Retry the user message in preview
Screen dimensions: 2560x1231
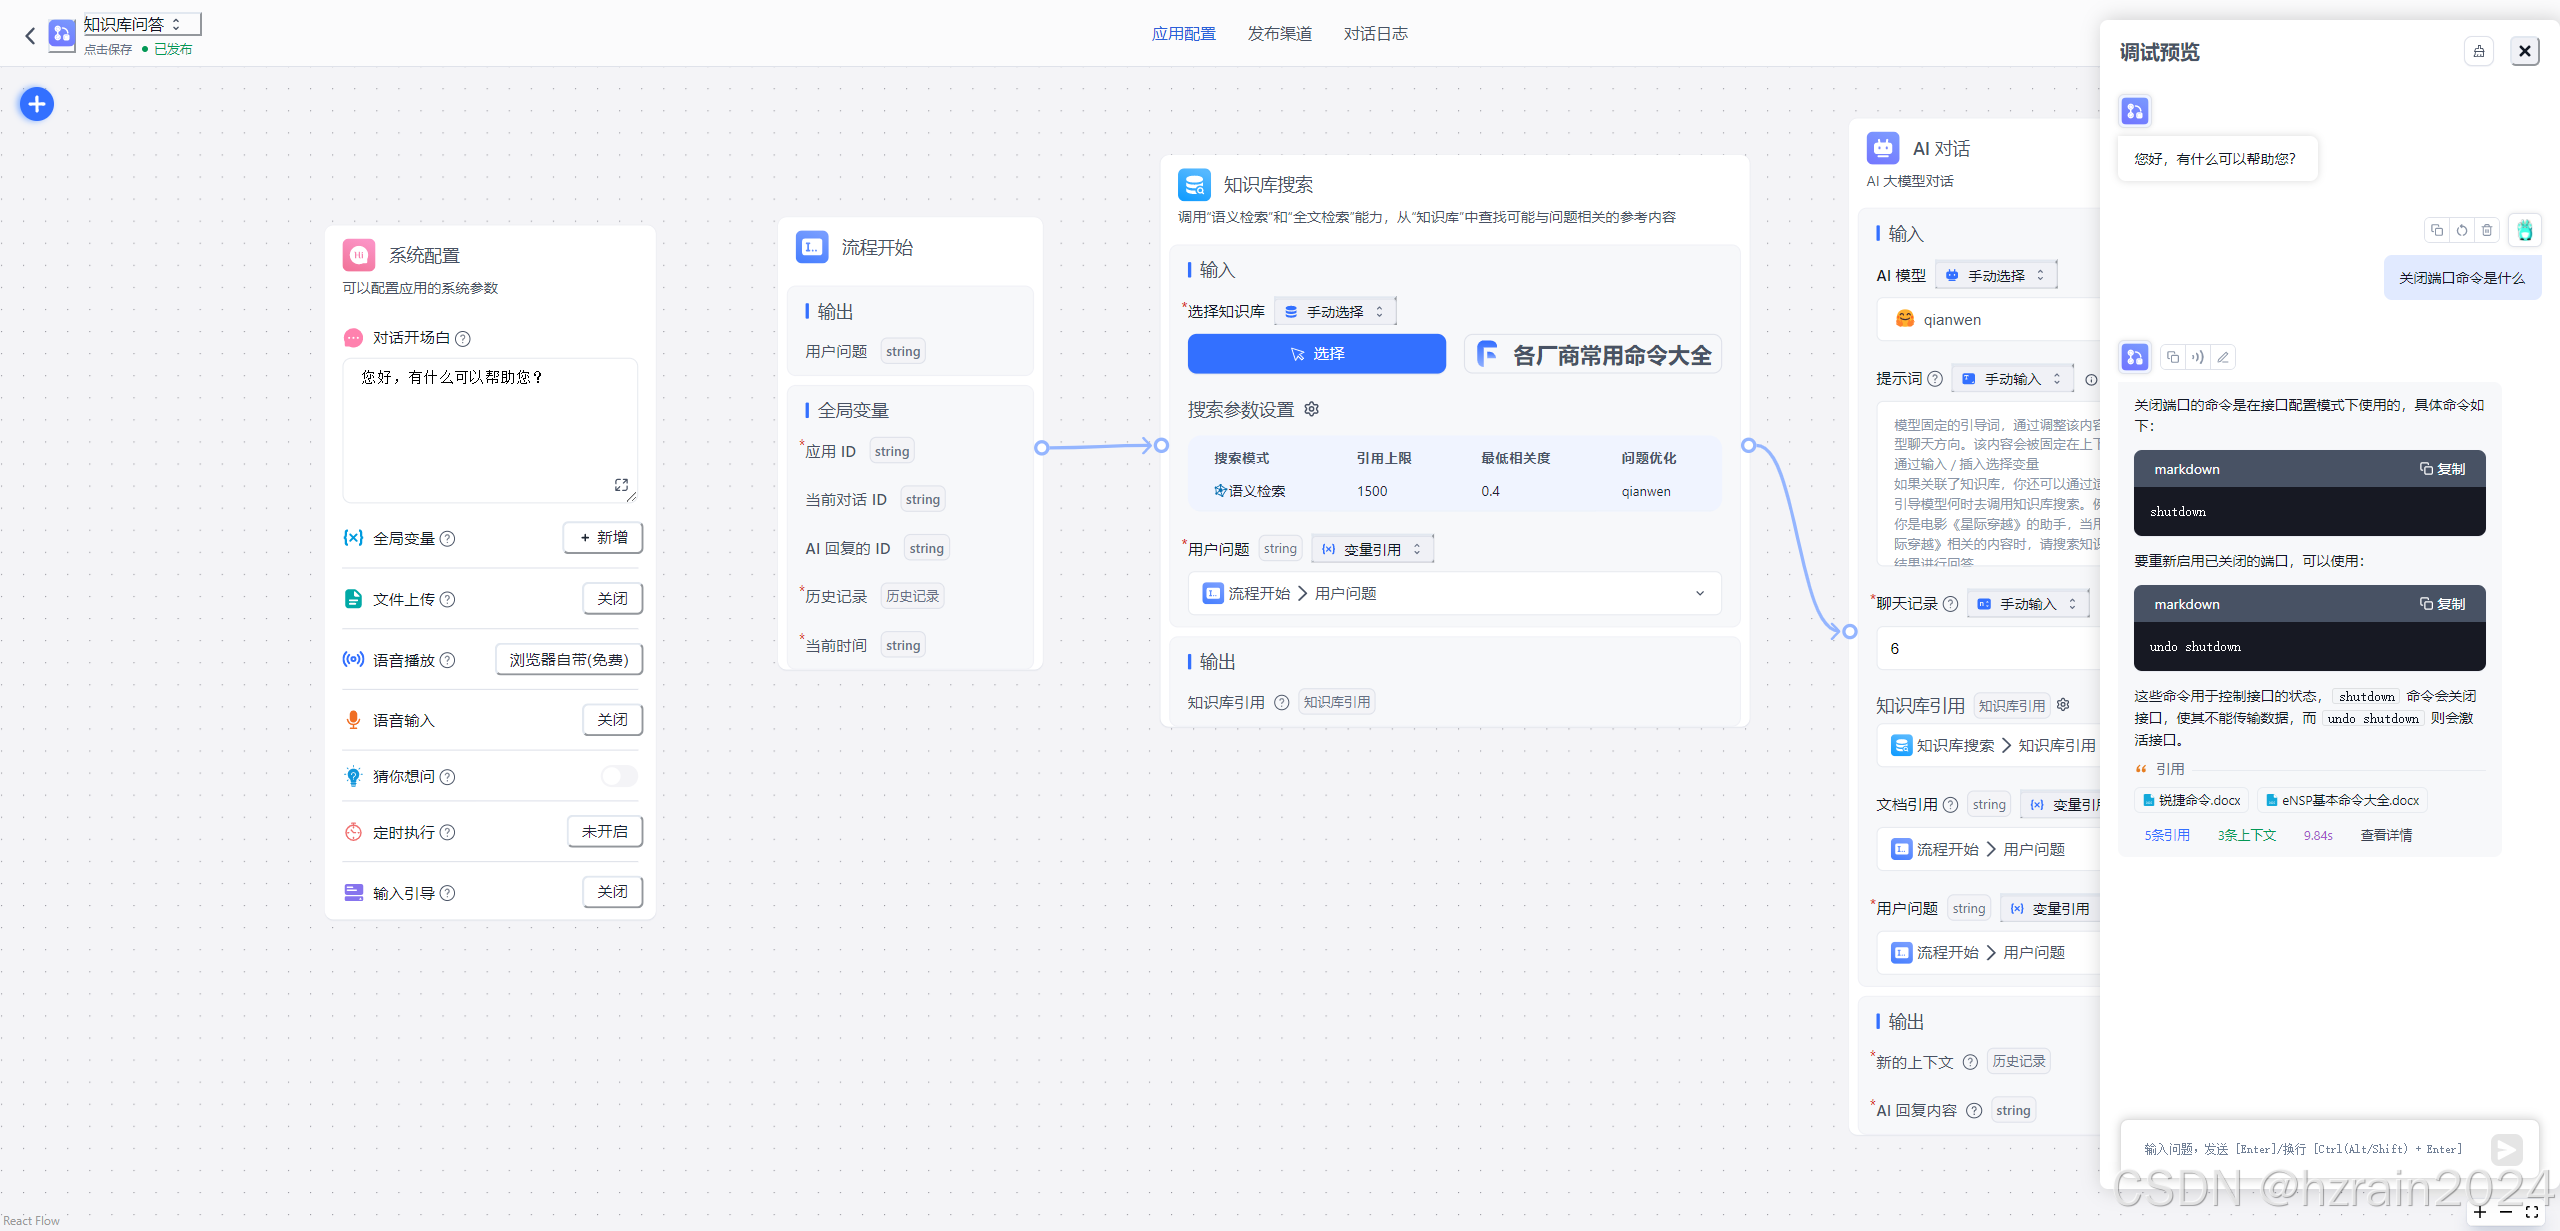coord(2462,231)
